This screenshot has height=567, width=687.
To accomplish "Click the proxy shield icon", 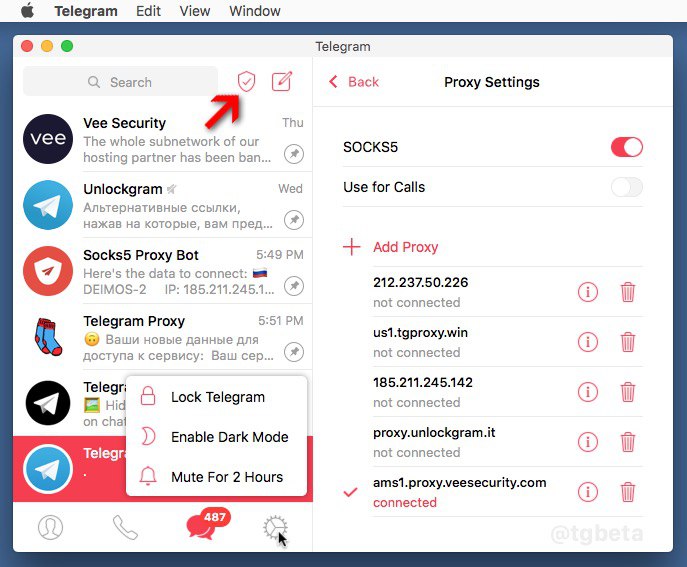I will 246,82.
